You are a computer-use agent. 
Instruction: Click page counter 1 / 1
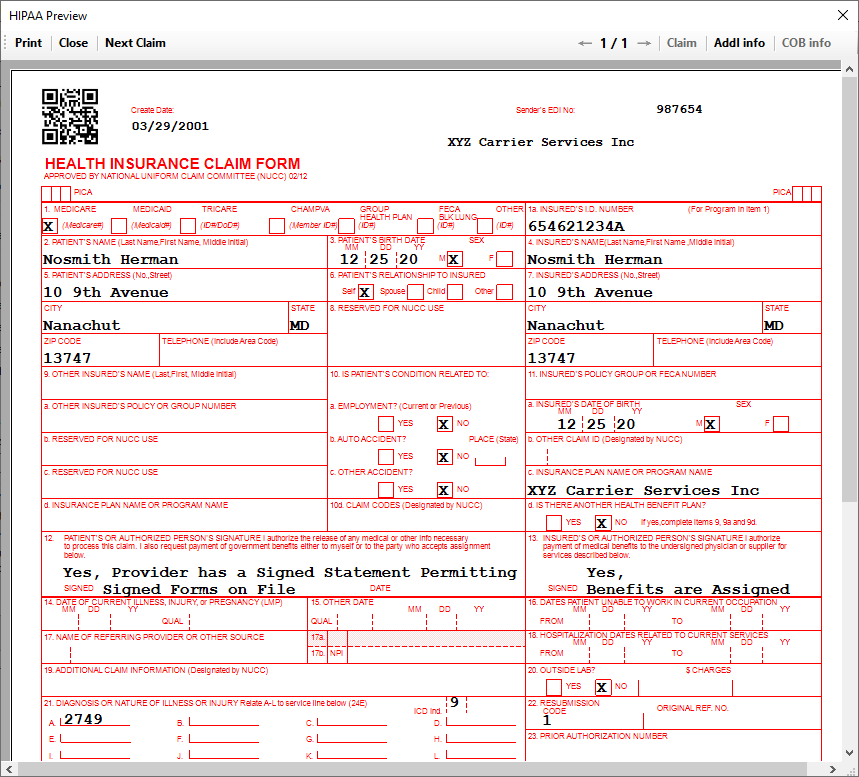tap(614, 43)
